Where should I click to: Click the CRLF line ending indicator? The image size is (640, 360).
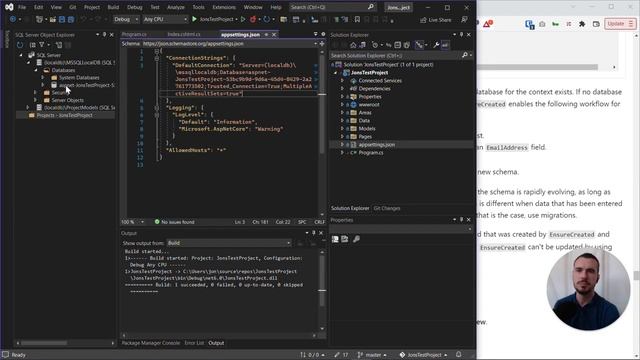pyautogui.click(x=320, y=222)
